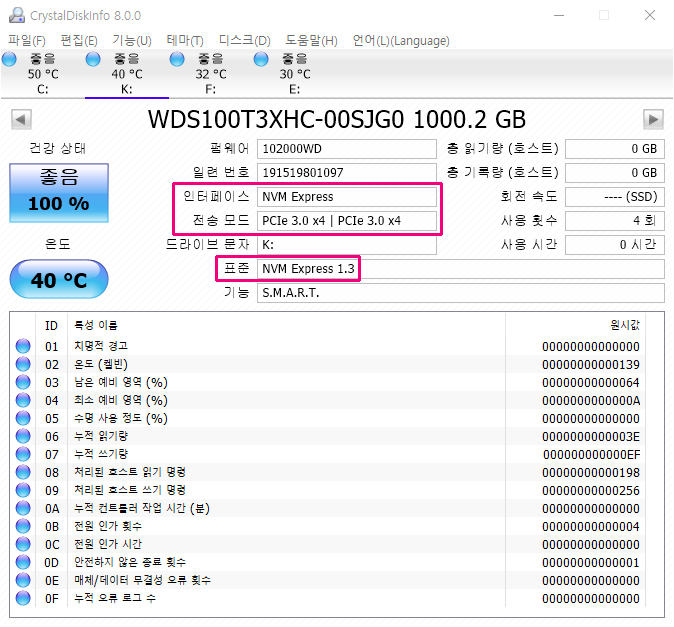Click the transfer mode field PCIe 3.0 x4
This screenshot has height=627, width=674.
pos(347,221)
